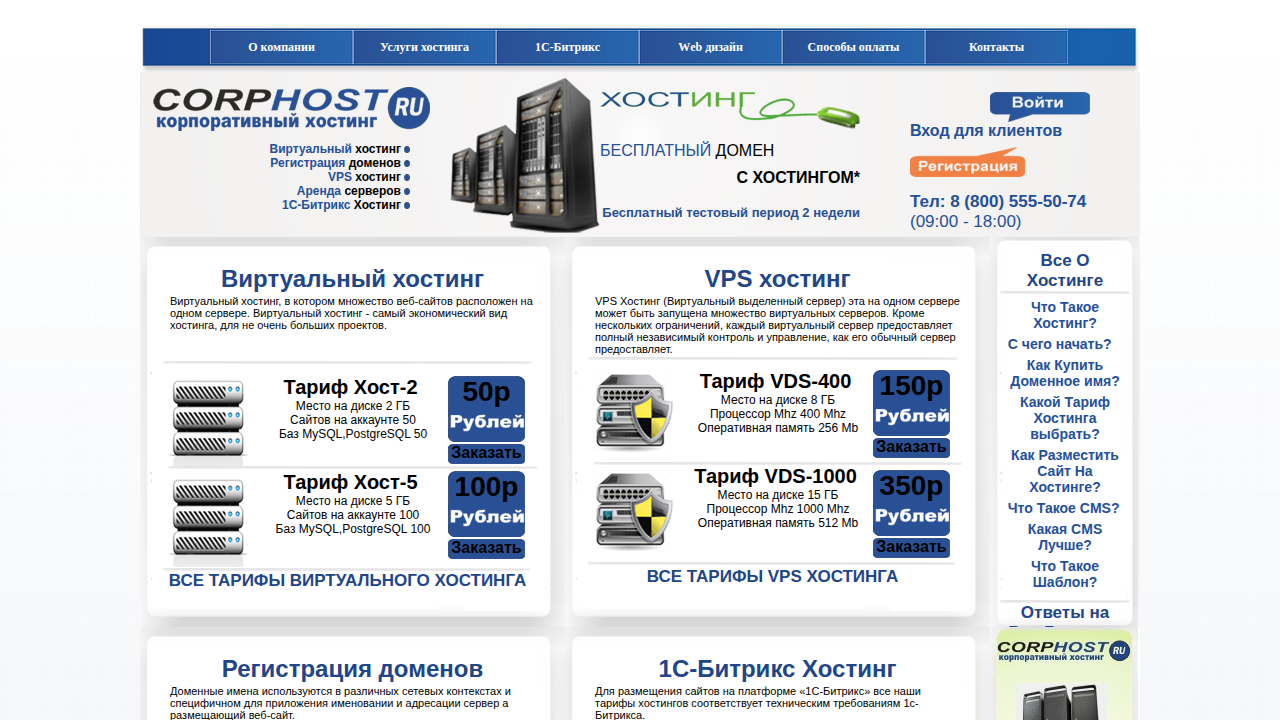Order Тариф VDS-1000 via Заказать
Viewport: 1280px width, 720px height.
[x=911, y=547]
